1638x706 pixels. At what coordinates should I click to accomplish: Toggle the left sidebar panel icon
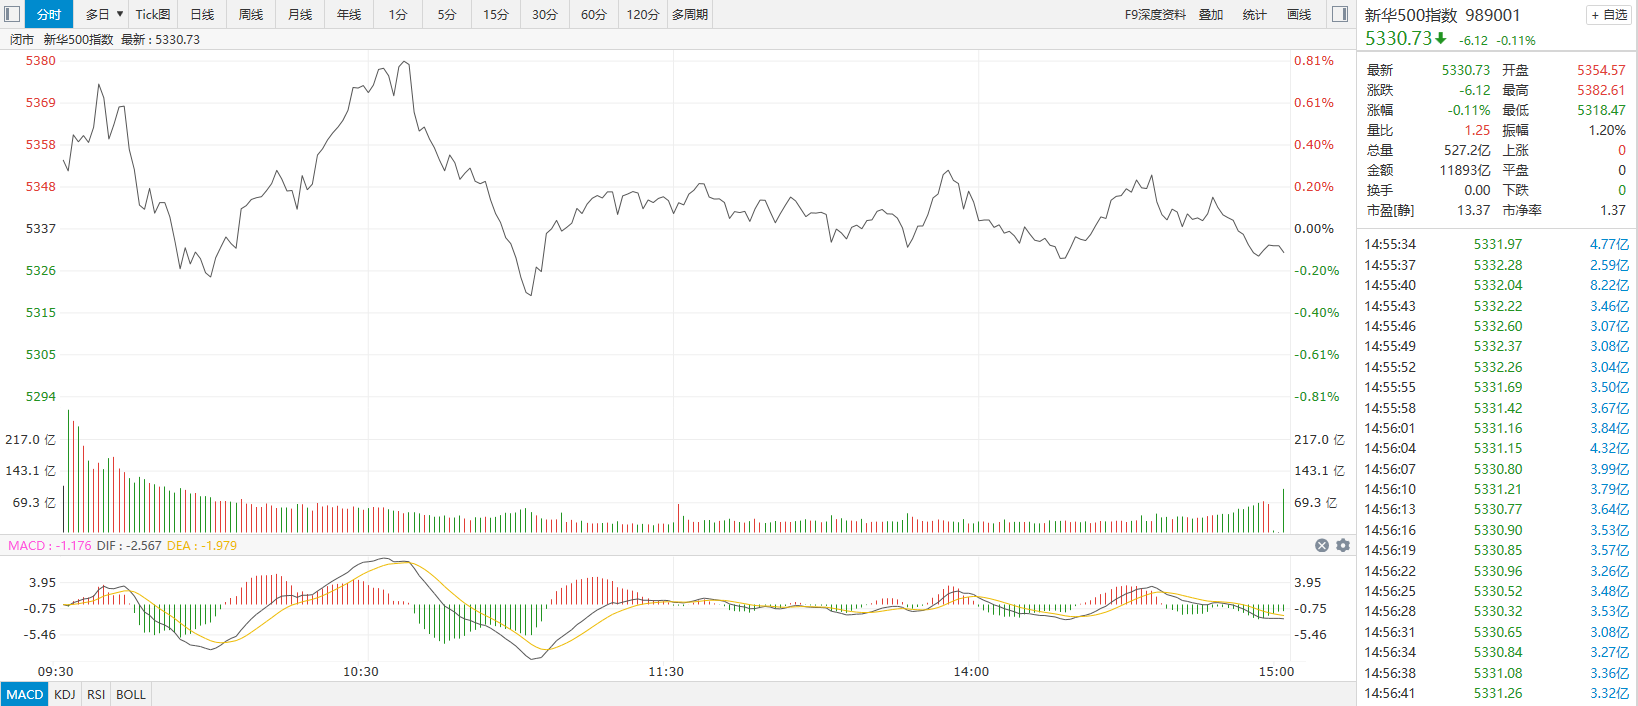(12, 14)
